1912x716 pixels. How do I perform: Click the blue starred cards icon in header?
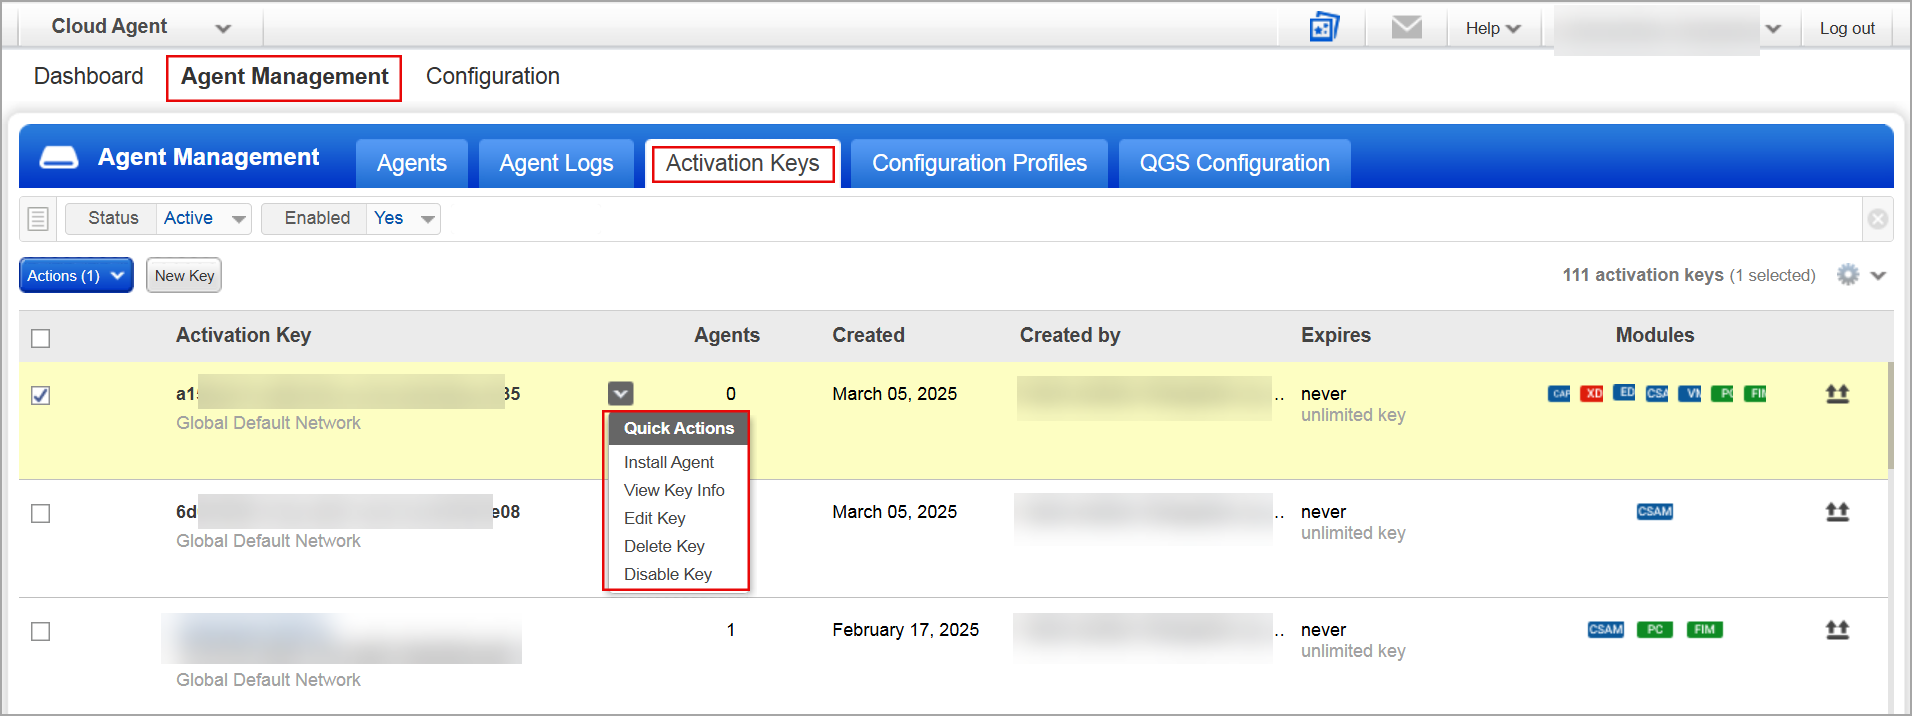(1324, 27)
